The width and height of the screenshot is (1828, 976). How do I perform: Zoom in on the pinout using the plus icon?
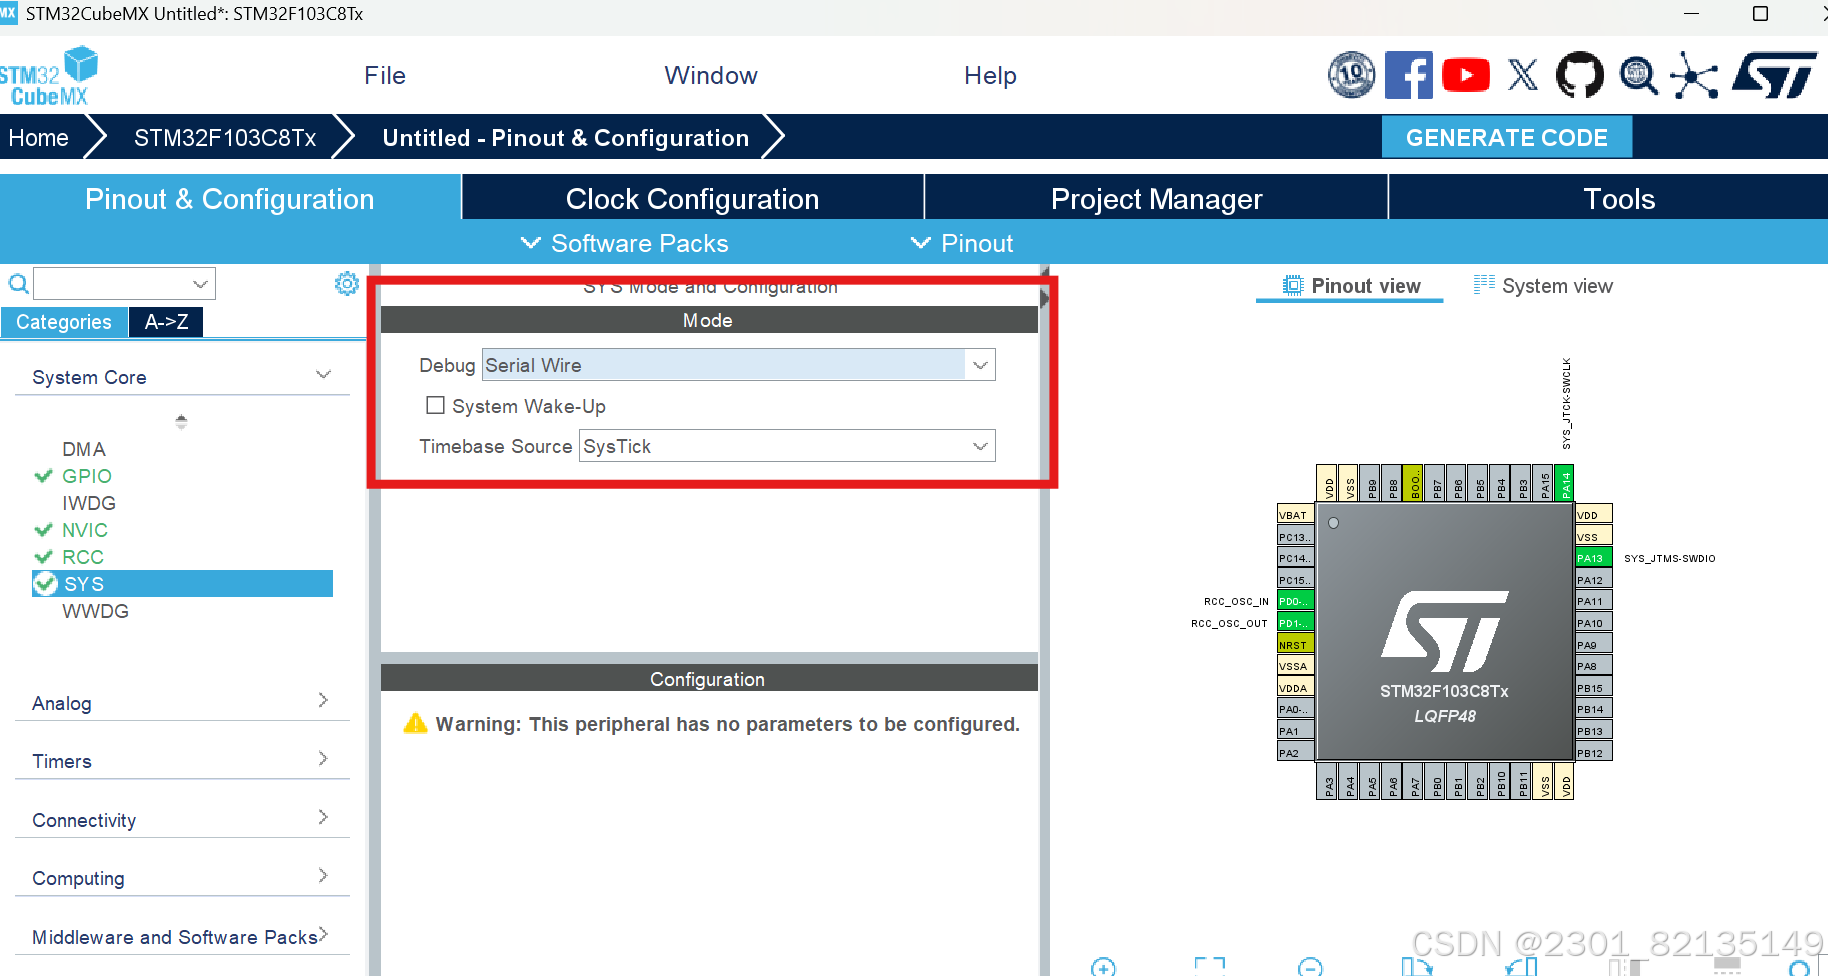tap(1103, 966)
